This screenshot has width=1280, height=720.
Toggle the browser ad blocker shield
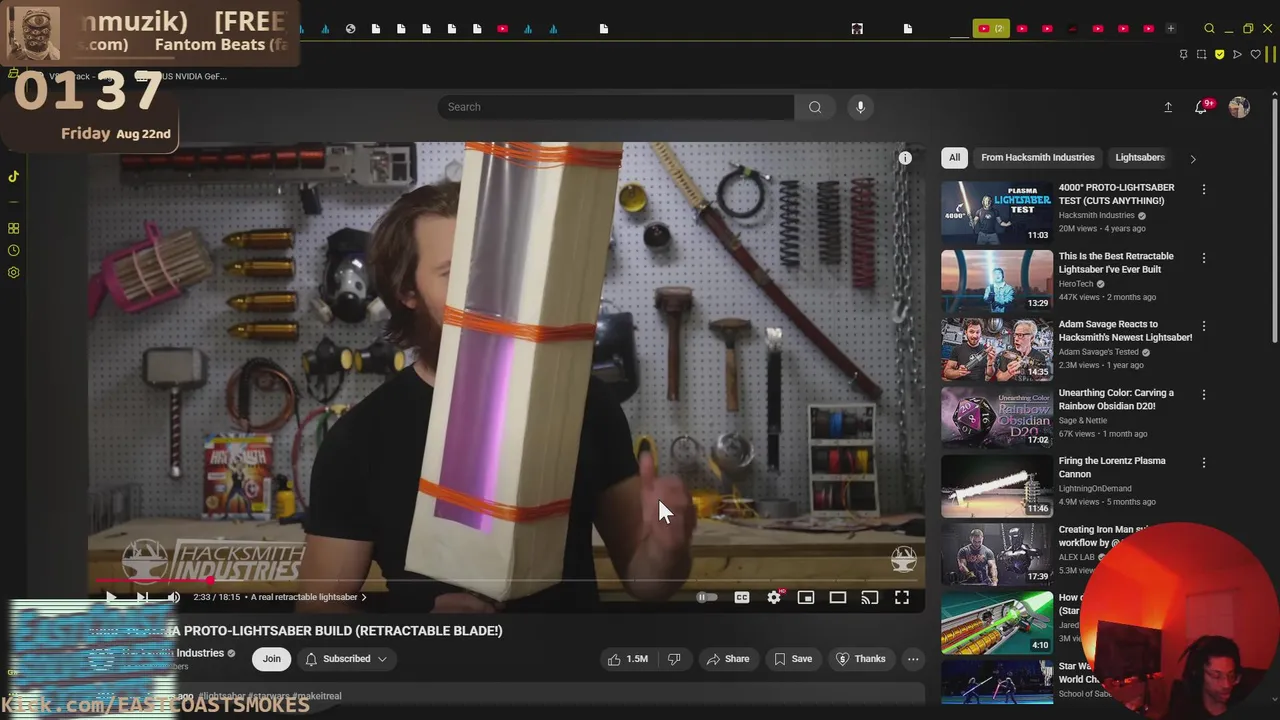click(x=1219, y=55)
